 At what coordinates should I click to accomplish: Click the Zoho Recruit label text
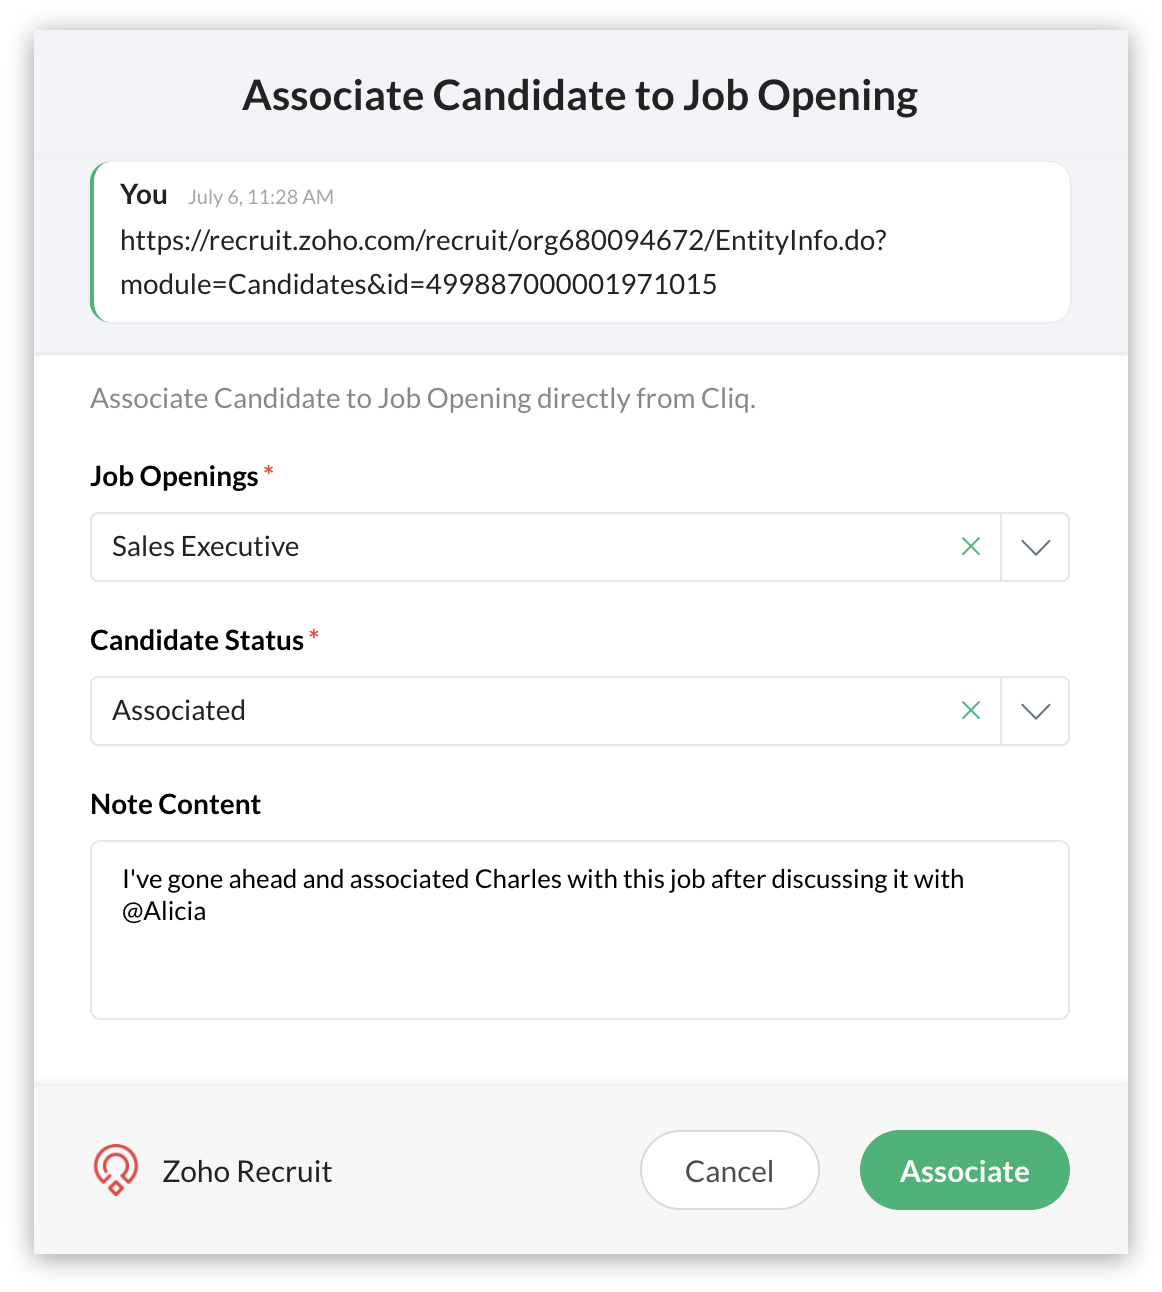247,1171
